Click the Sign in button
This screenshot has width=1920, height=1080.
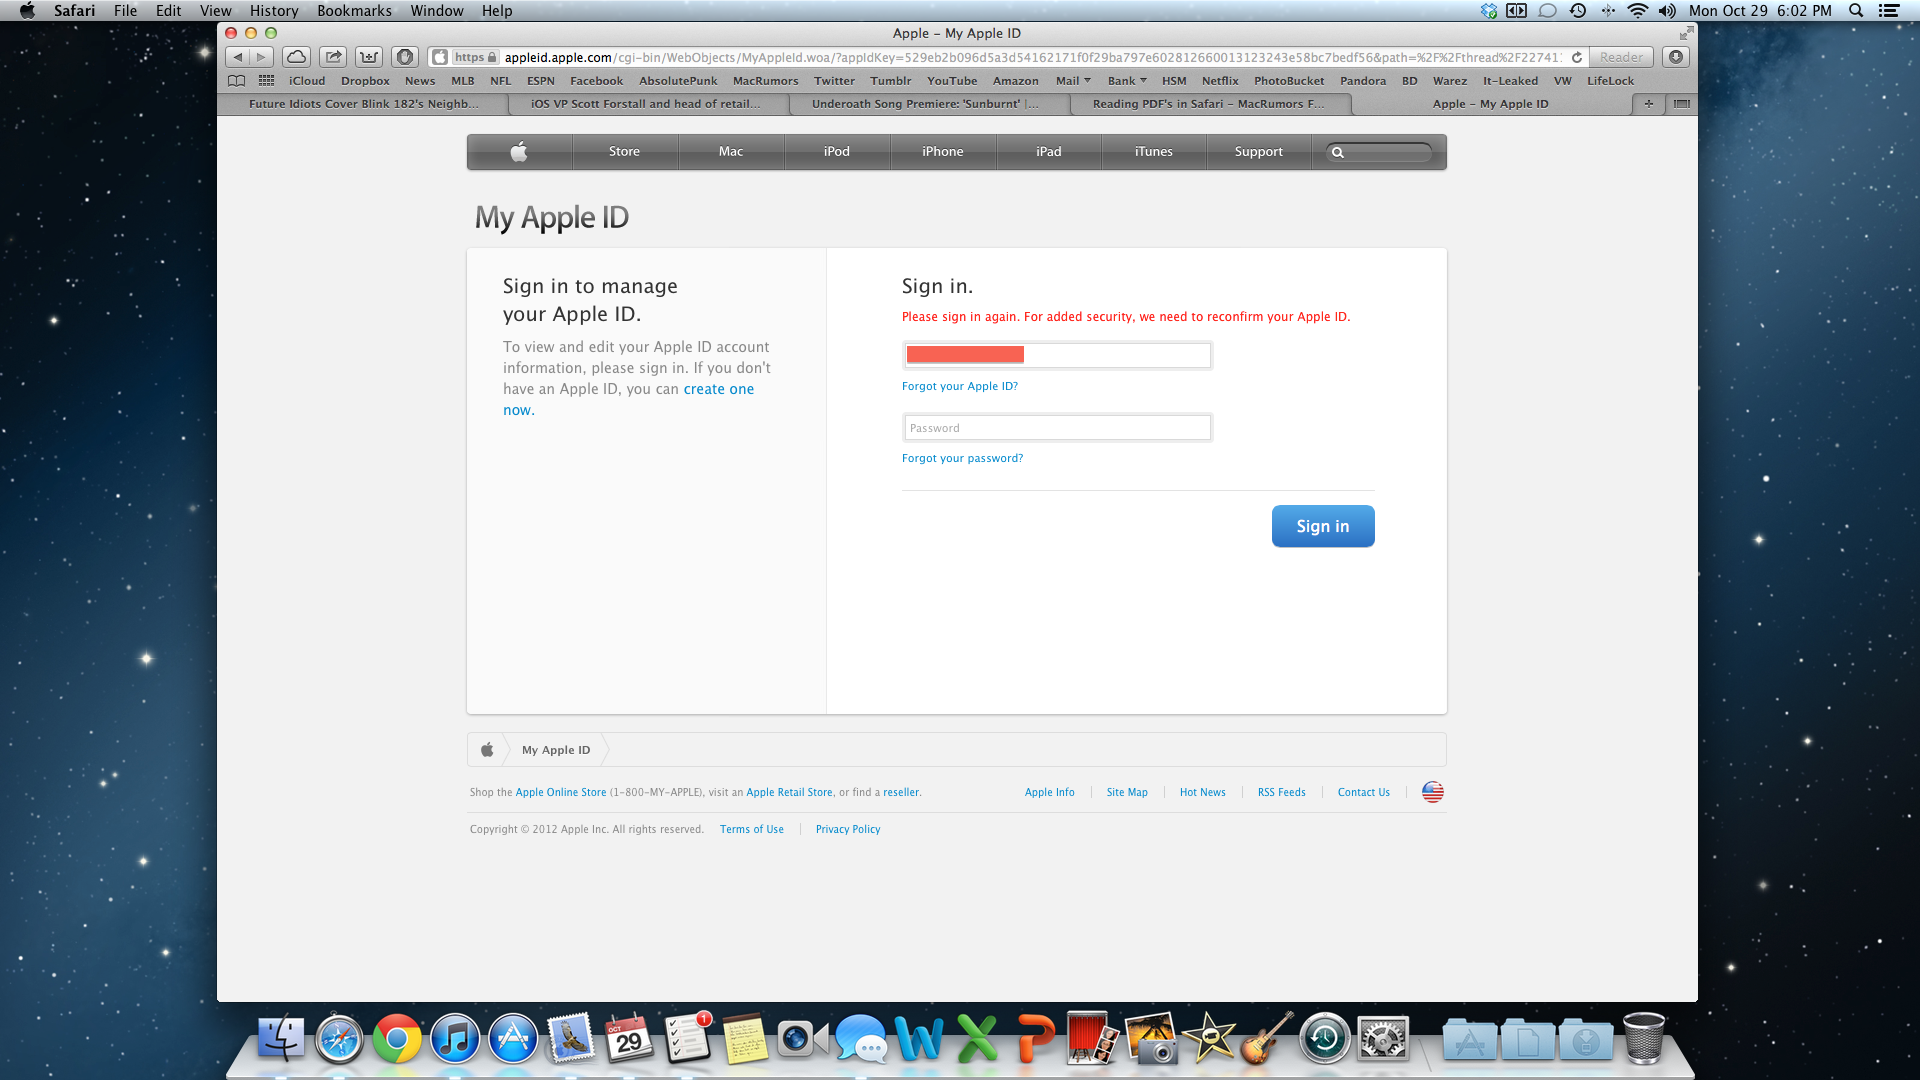(1323, 526)
